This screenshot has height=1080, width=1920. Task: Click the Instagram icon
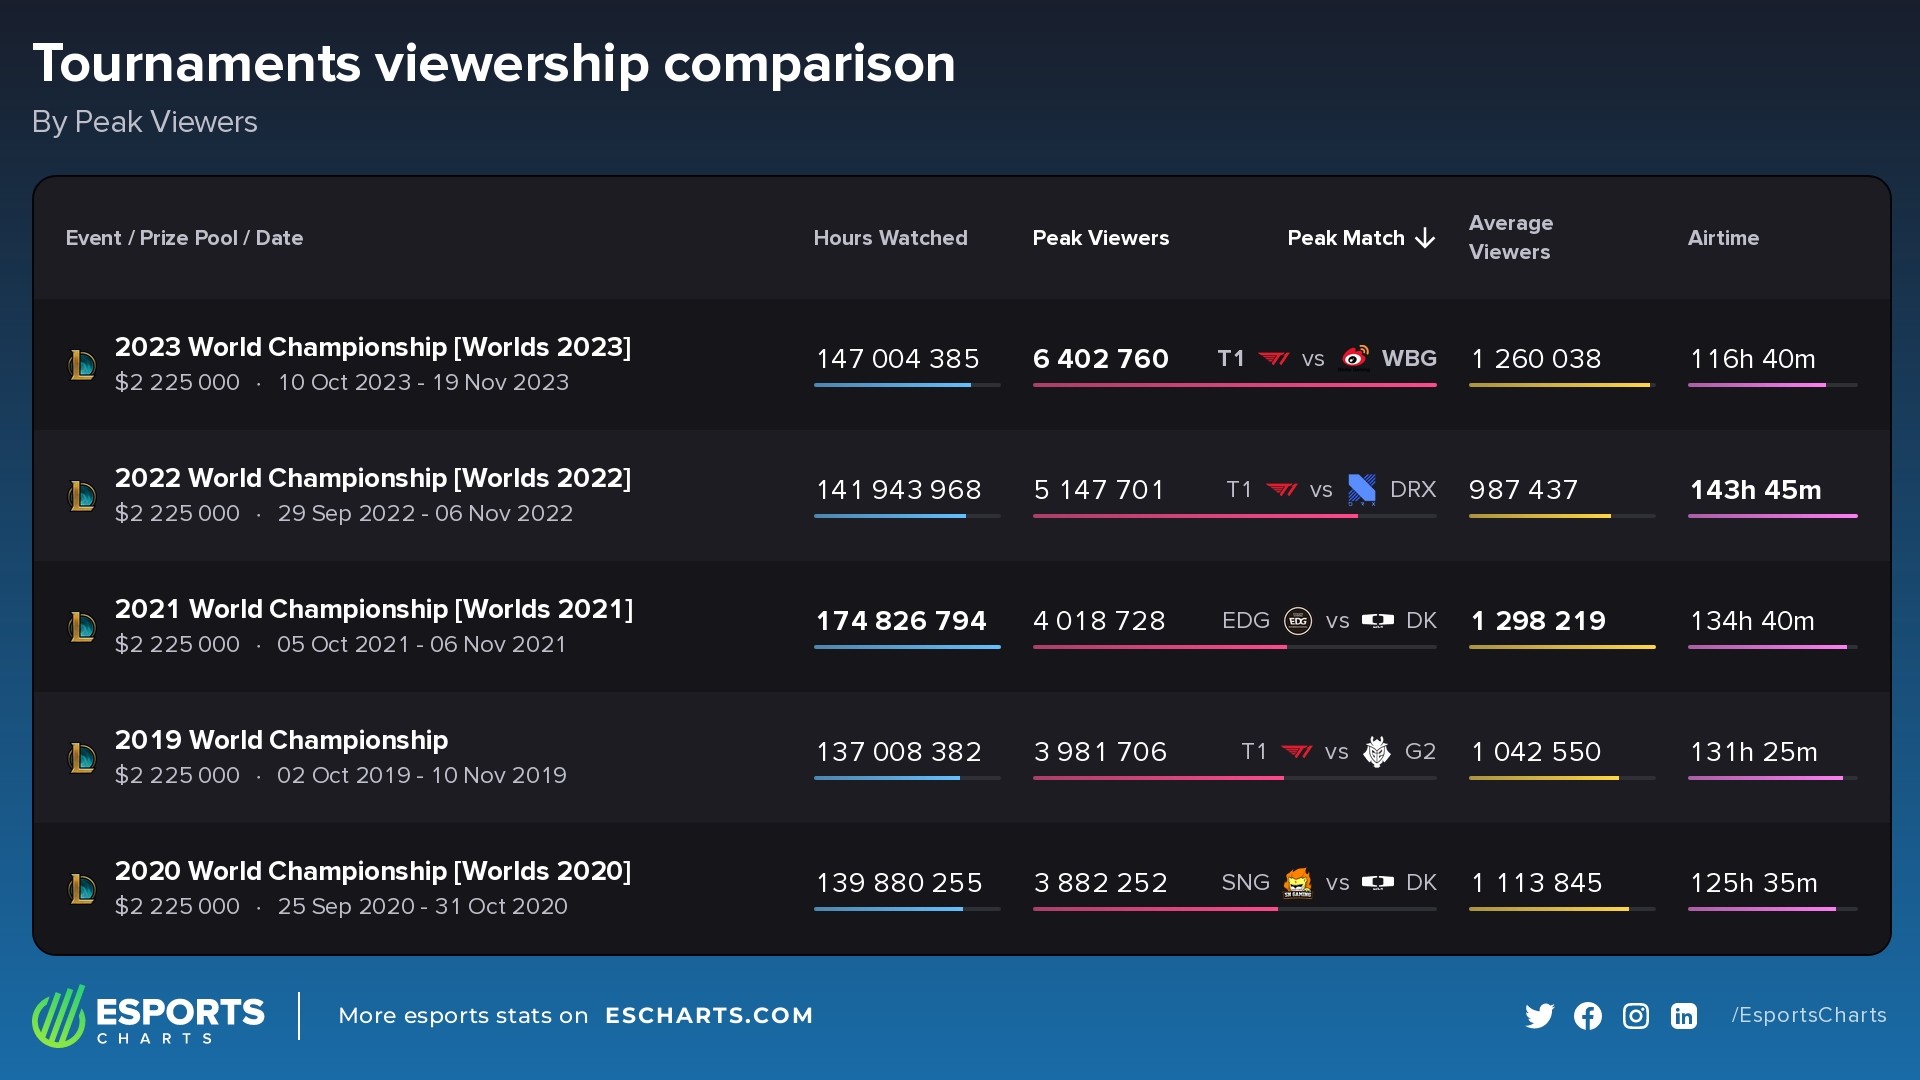1635,1016
